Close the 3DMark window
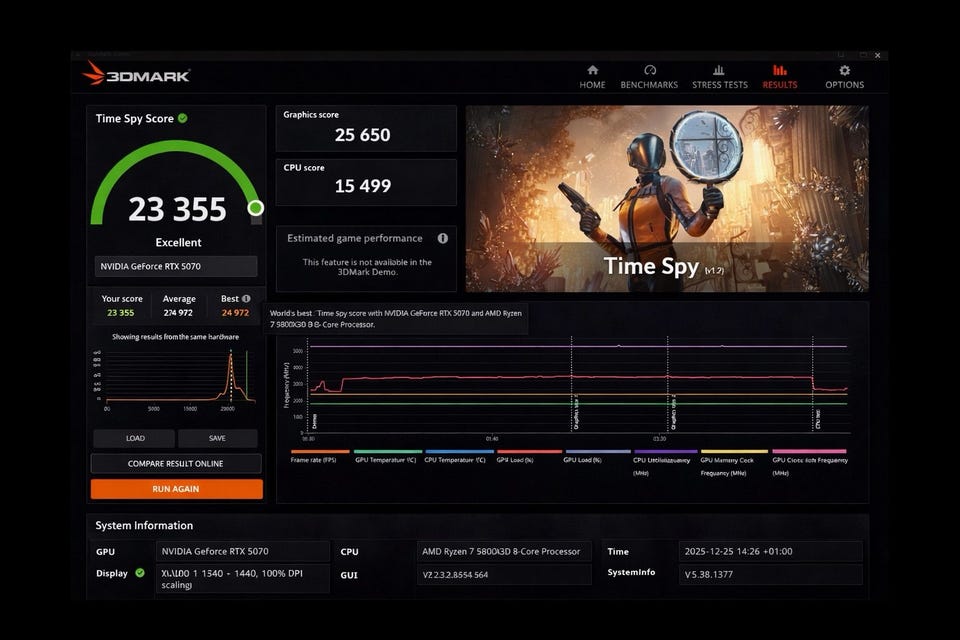The image size is (960, 640). click(x=877, y=56)
